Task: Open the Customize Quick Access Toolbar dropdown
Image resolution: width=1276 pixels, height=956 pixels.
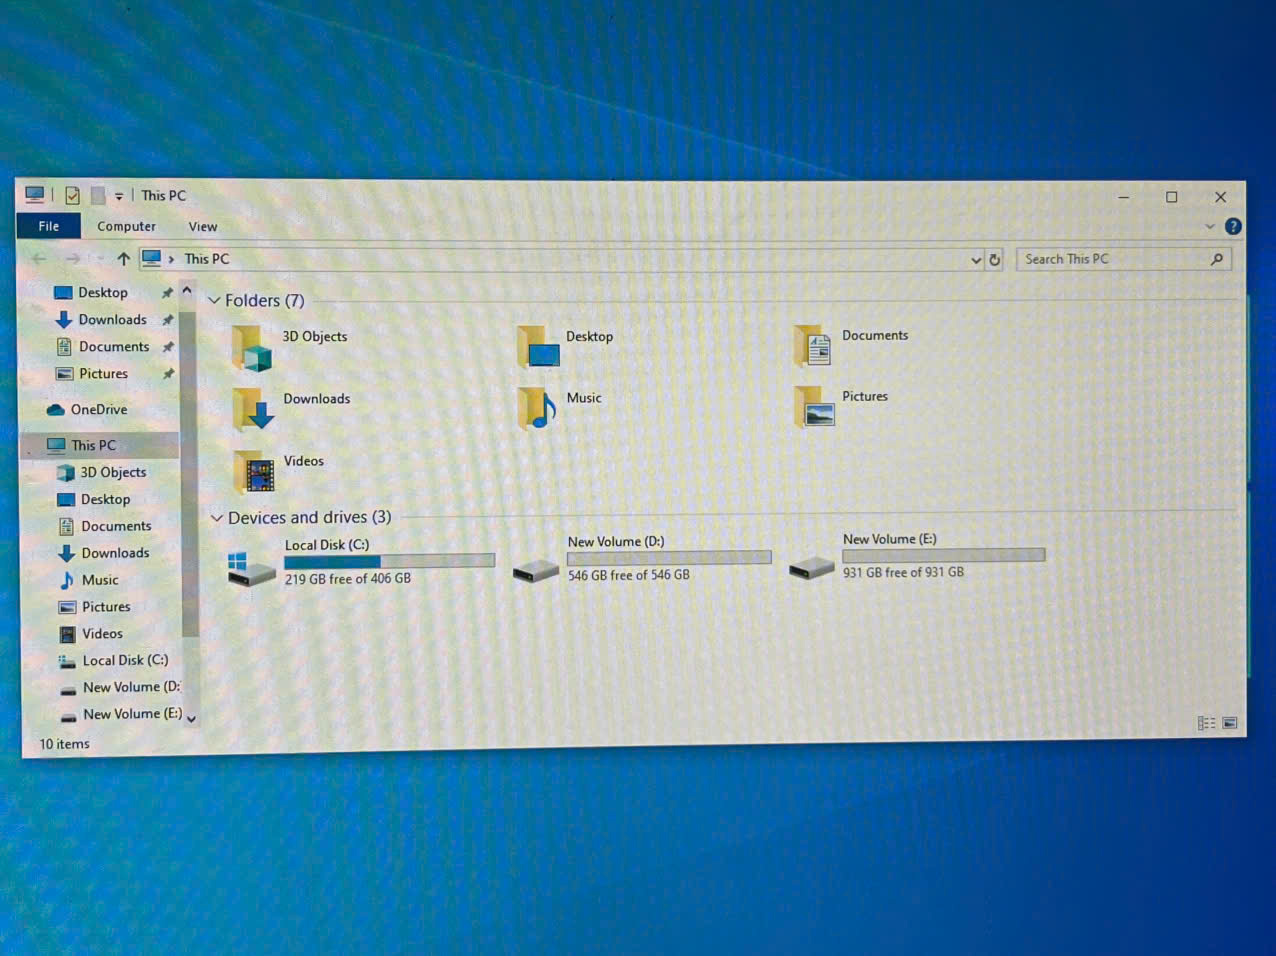Action: click(119, 196)
